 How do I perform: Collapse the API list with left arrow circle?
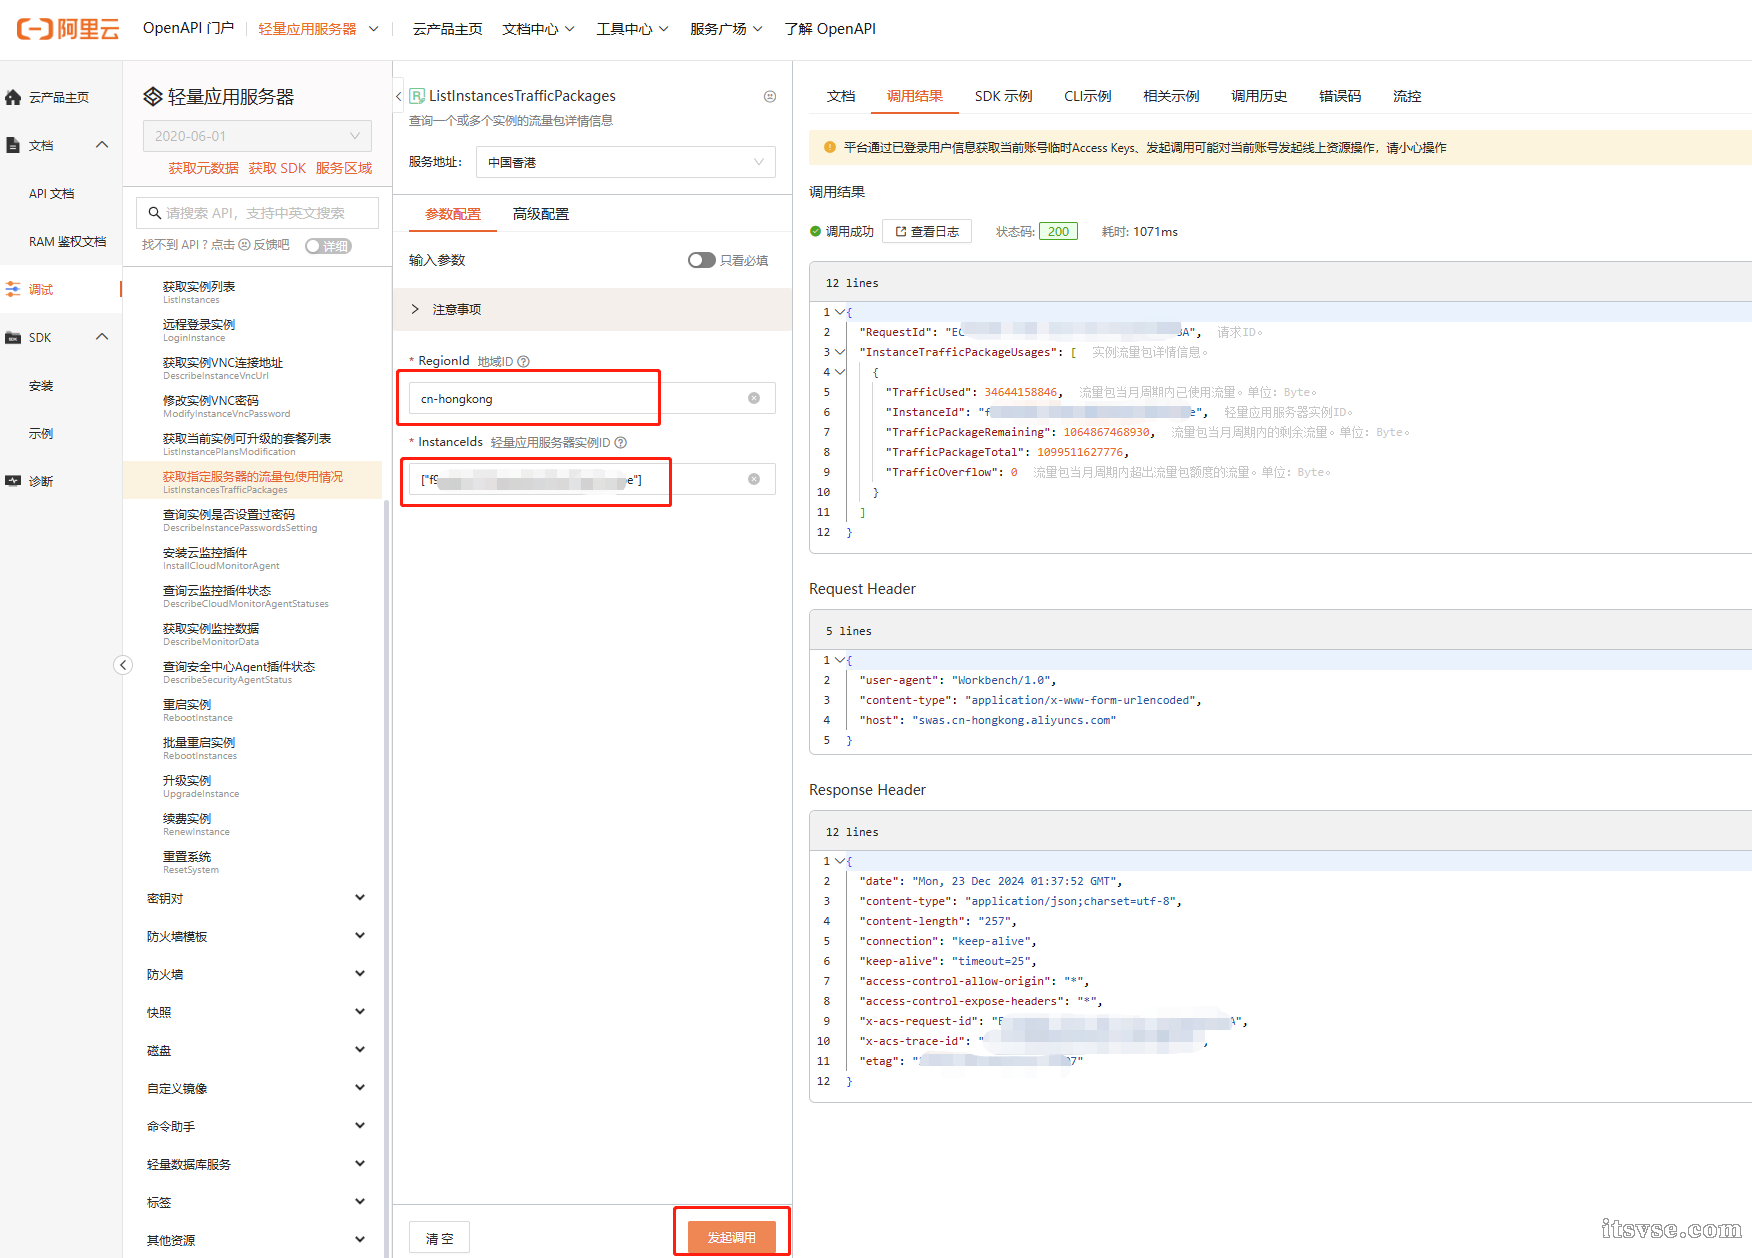[x=123, y=665]
